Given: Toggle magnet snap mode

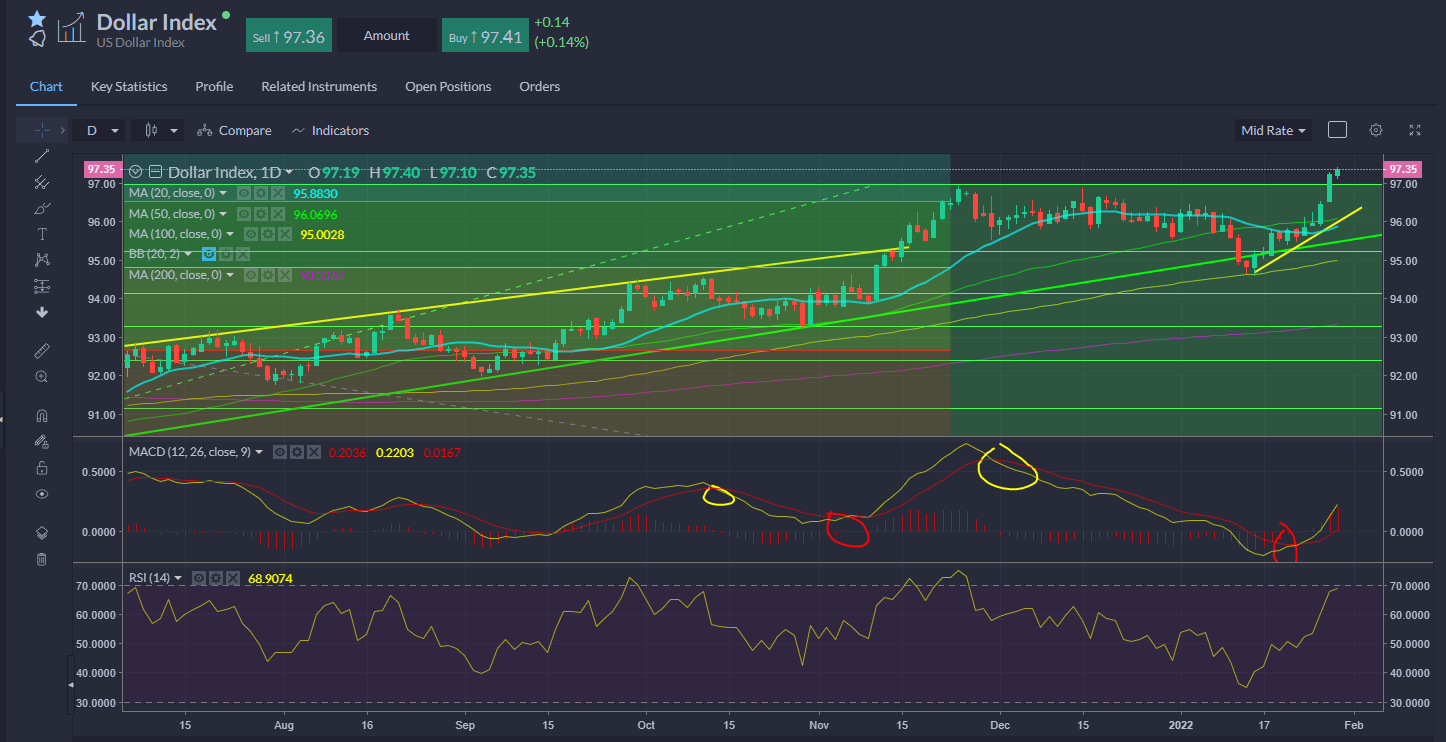Looking at the screenshot, I should coord(41,416).
